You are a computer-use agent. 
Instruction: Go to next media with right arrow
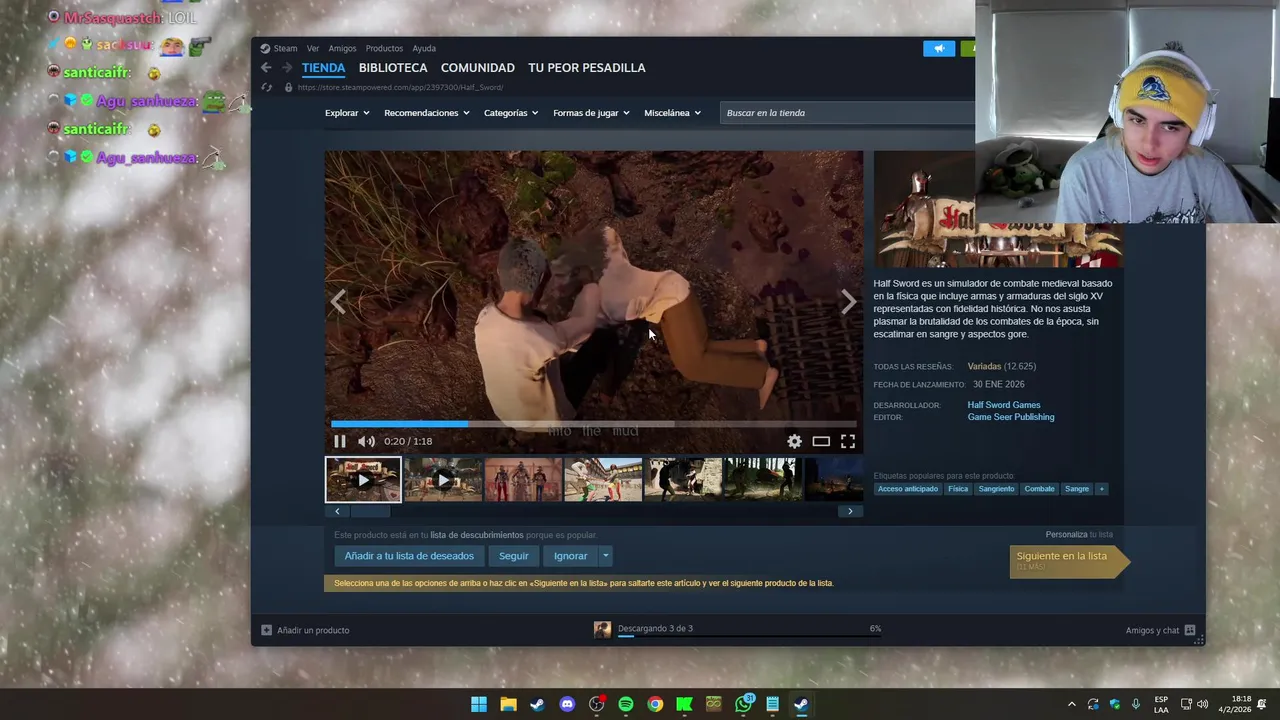click(x=848, y=301)
